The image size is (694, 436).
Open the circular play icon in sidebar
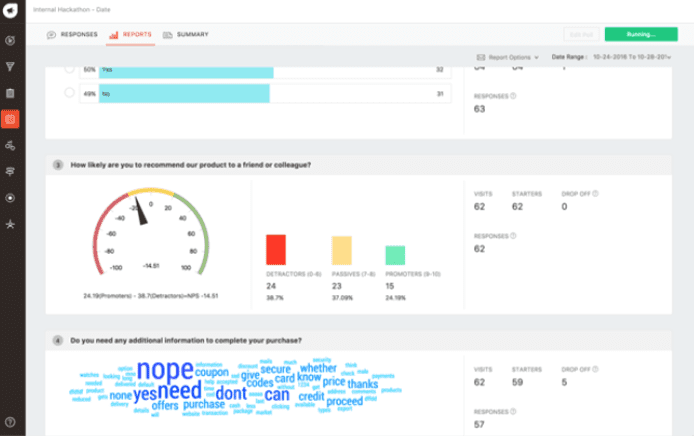coord(10,41)
